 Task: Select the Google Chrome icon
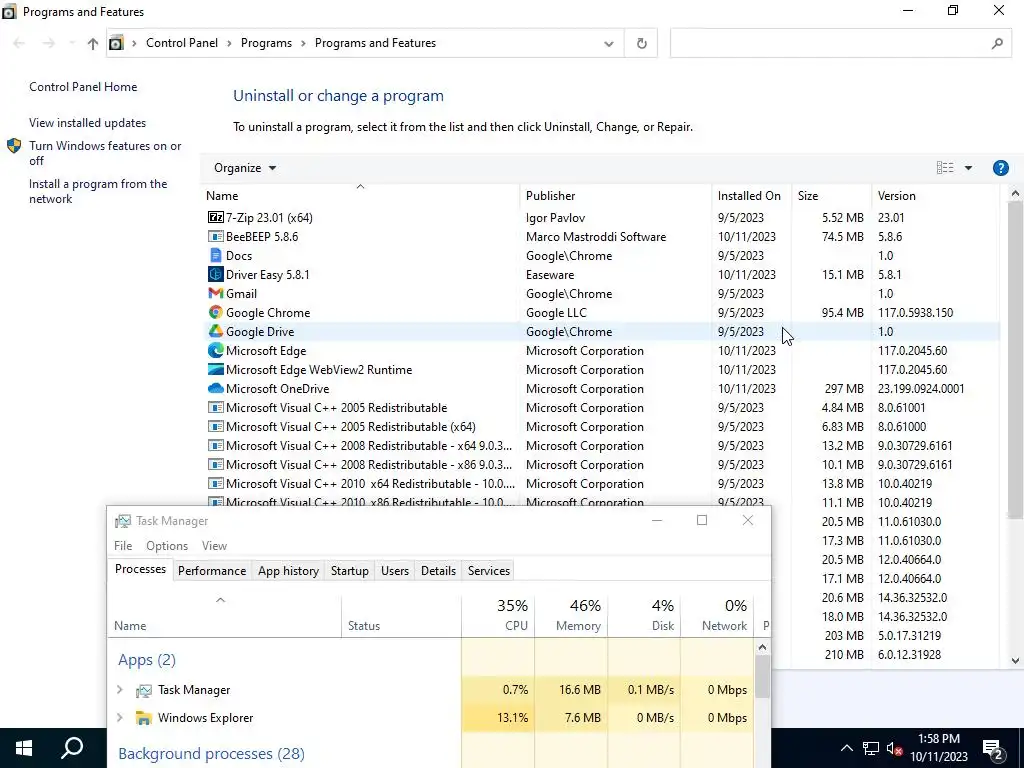point(216,312)
